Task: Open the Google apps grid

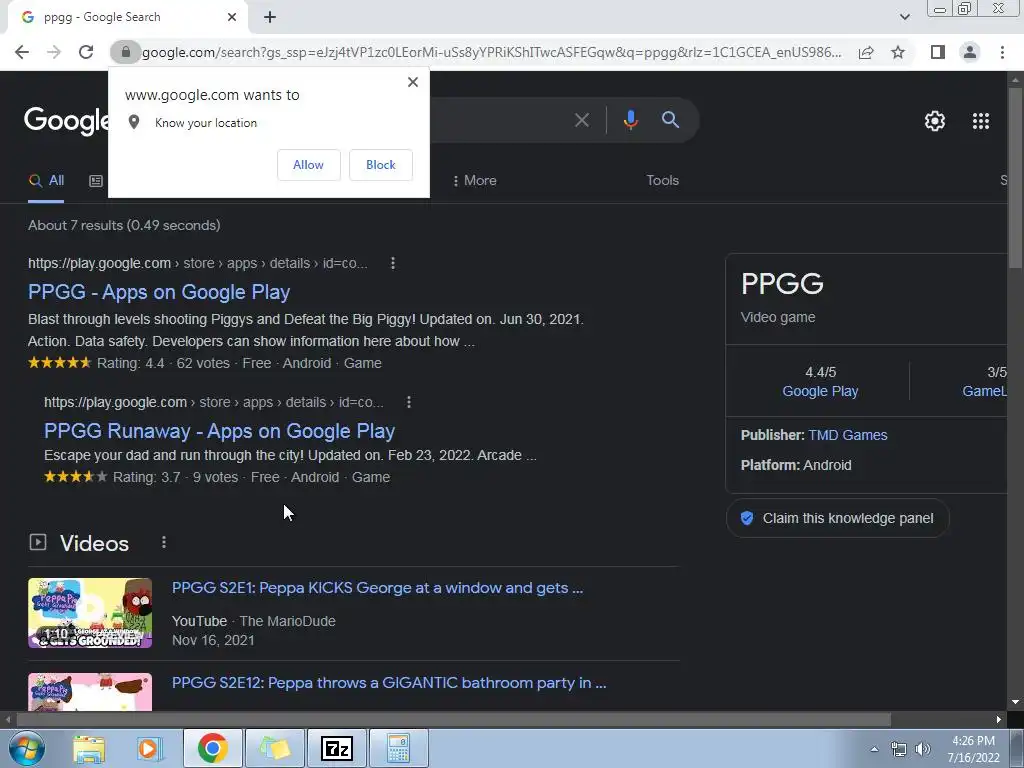Action: (981, 121)
